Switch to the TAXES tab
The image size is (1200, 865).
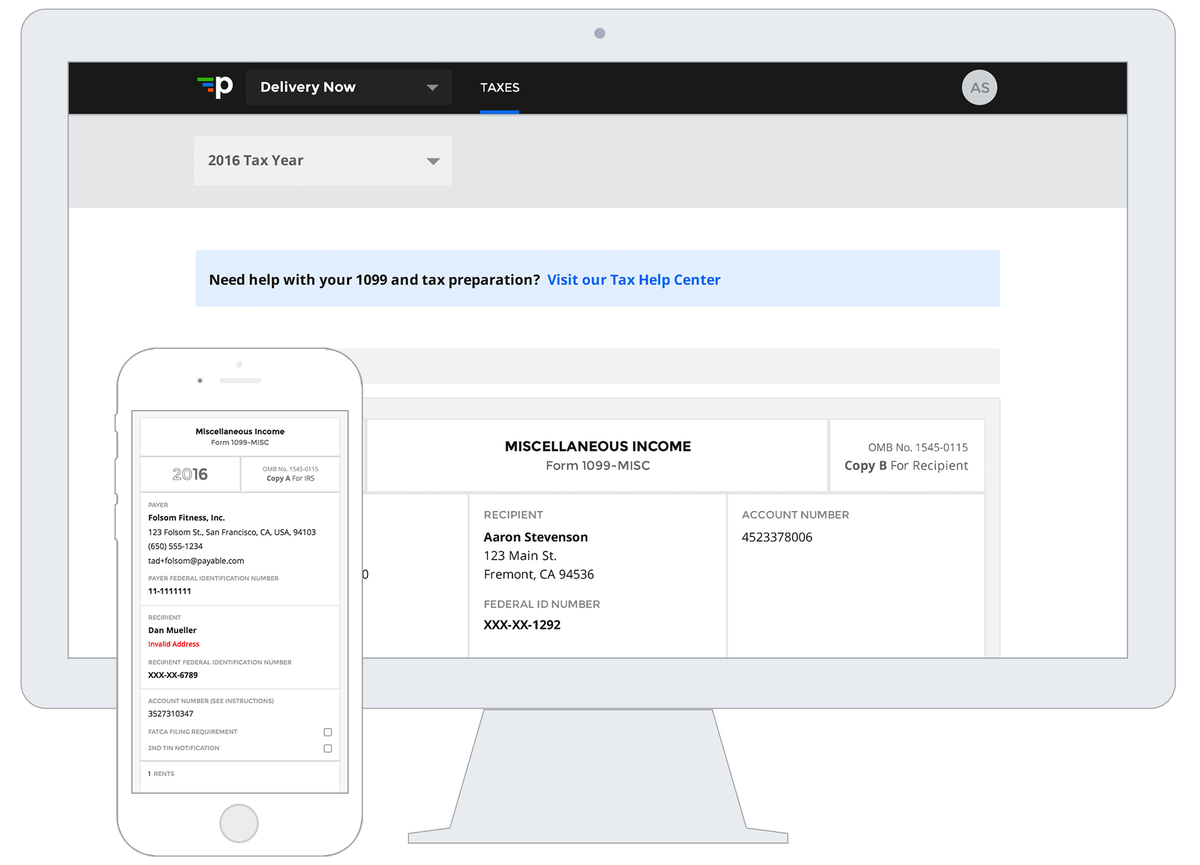[x=500, y=87]
